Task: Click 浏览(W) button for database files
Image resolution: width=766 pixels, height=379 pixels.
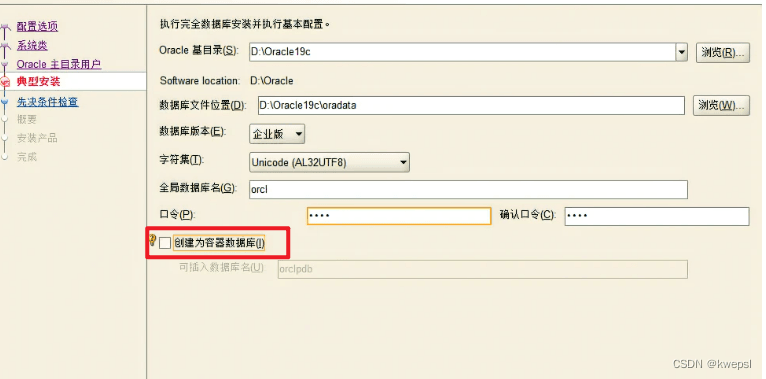Action: pos(721,105)
